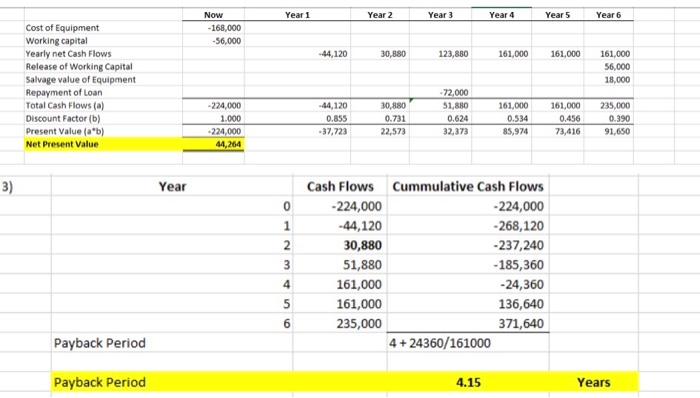Click the 85,974 present value cell
Viewport: 700px width, 398px height.
[x=515, y=131]
